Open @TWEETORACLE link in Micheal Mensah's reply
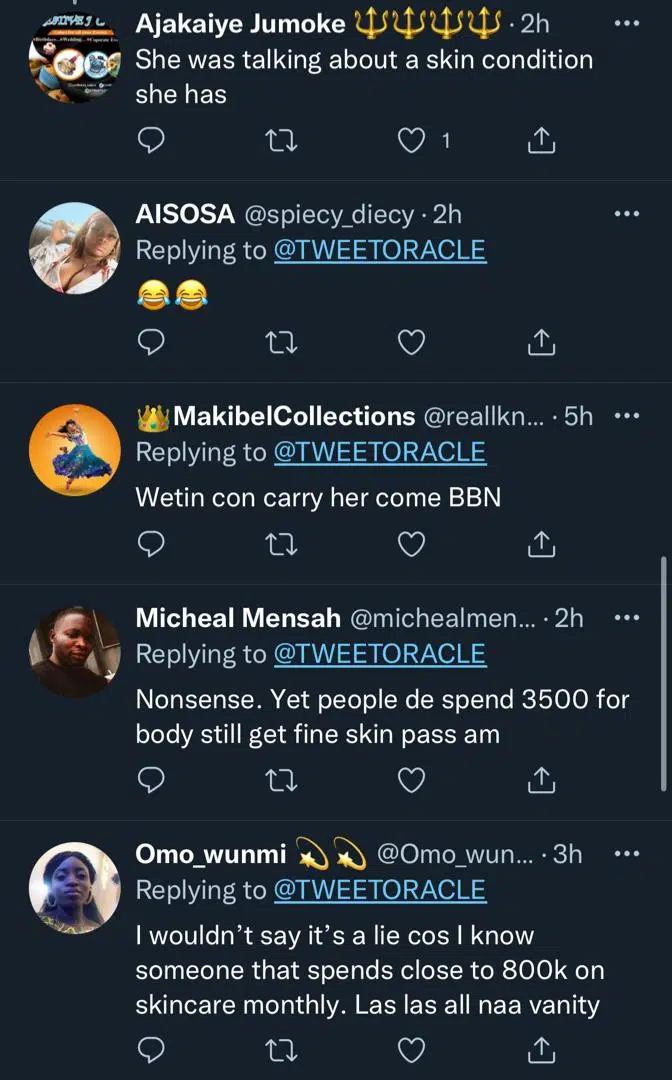Screen dimensions: 672x1080 click(379, 654)
